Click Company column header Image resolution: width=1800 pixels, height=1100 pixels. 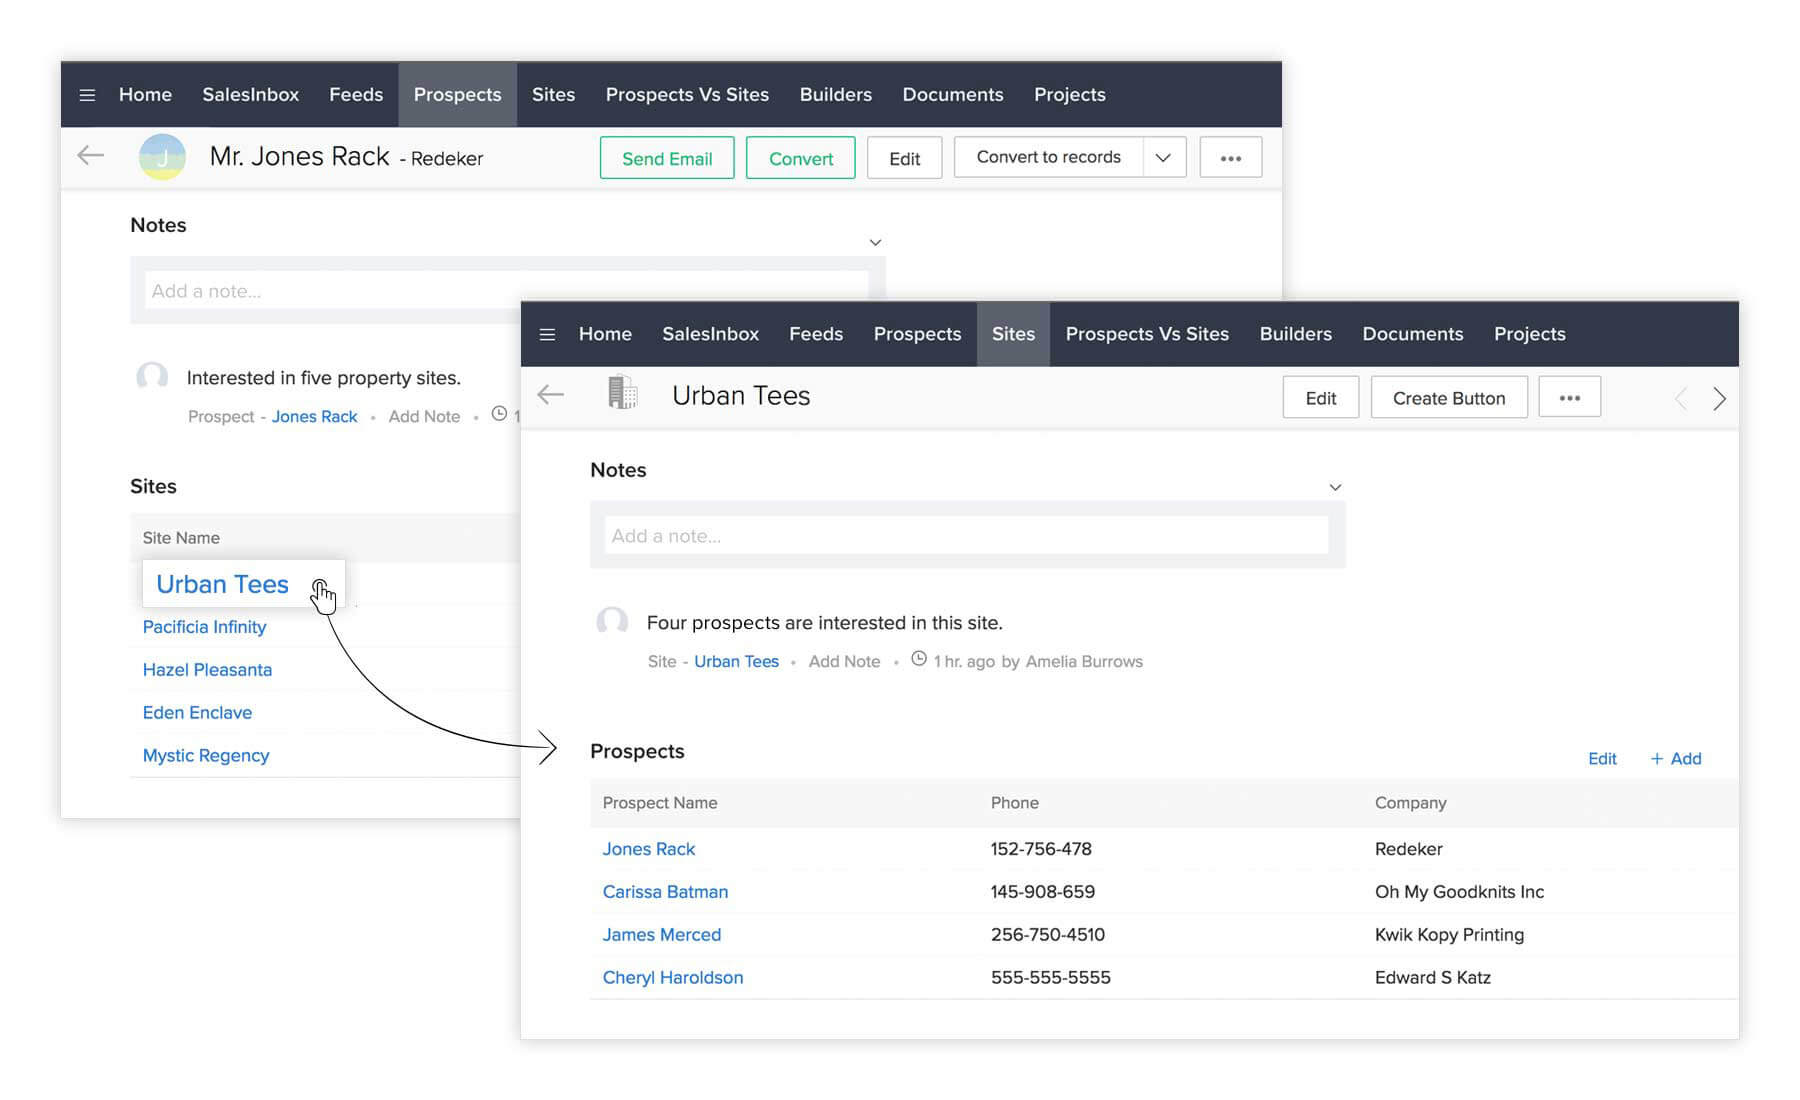point(1410,803)
